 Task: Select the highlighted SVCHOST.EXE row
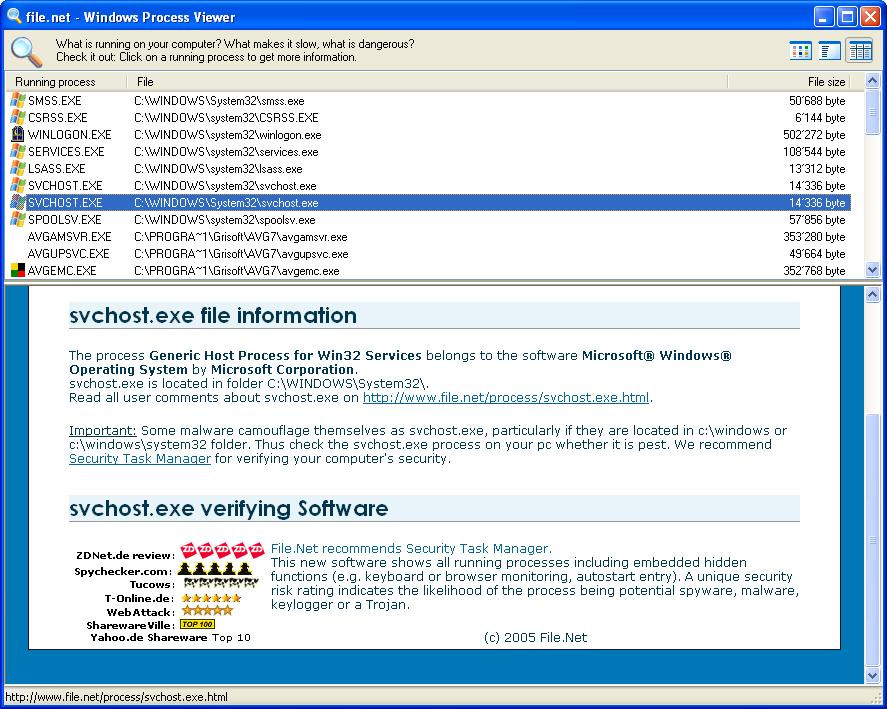pos(428,203)
